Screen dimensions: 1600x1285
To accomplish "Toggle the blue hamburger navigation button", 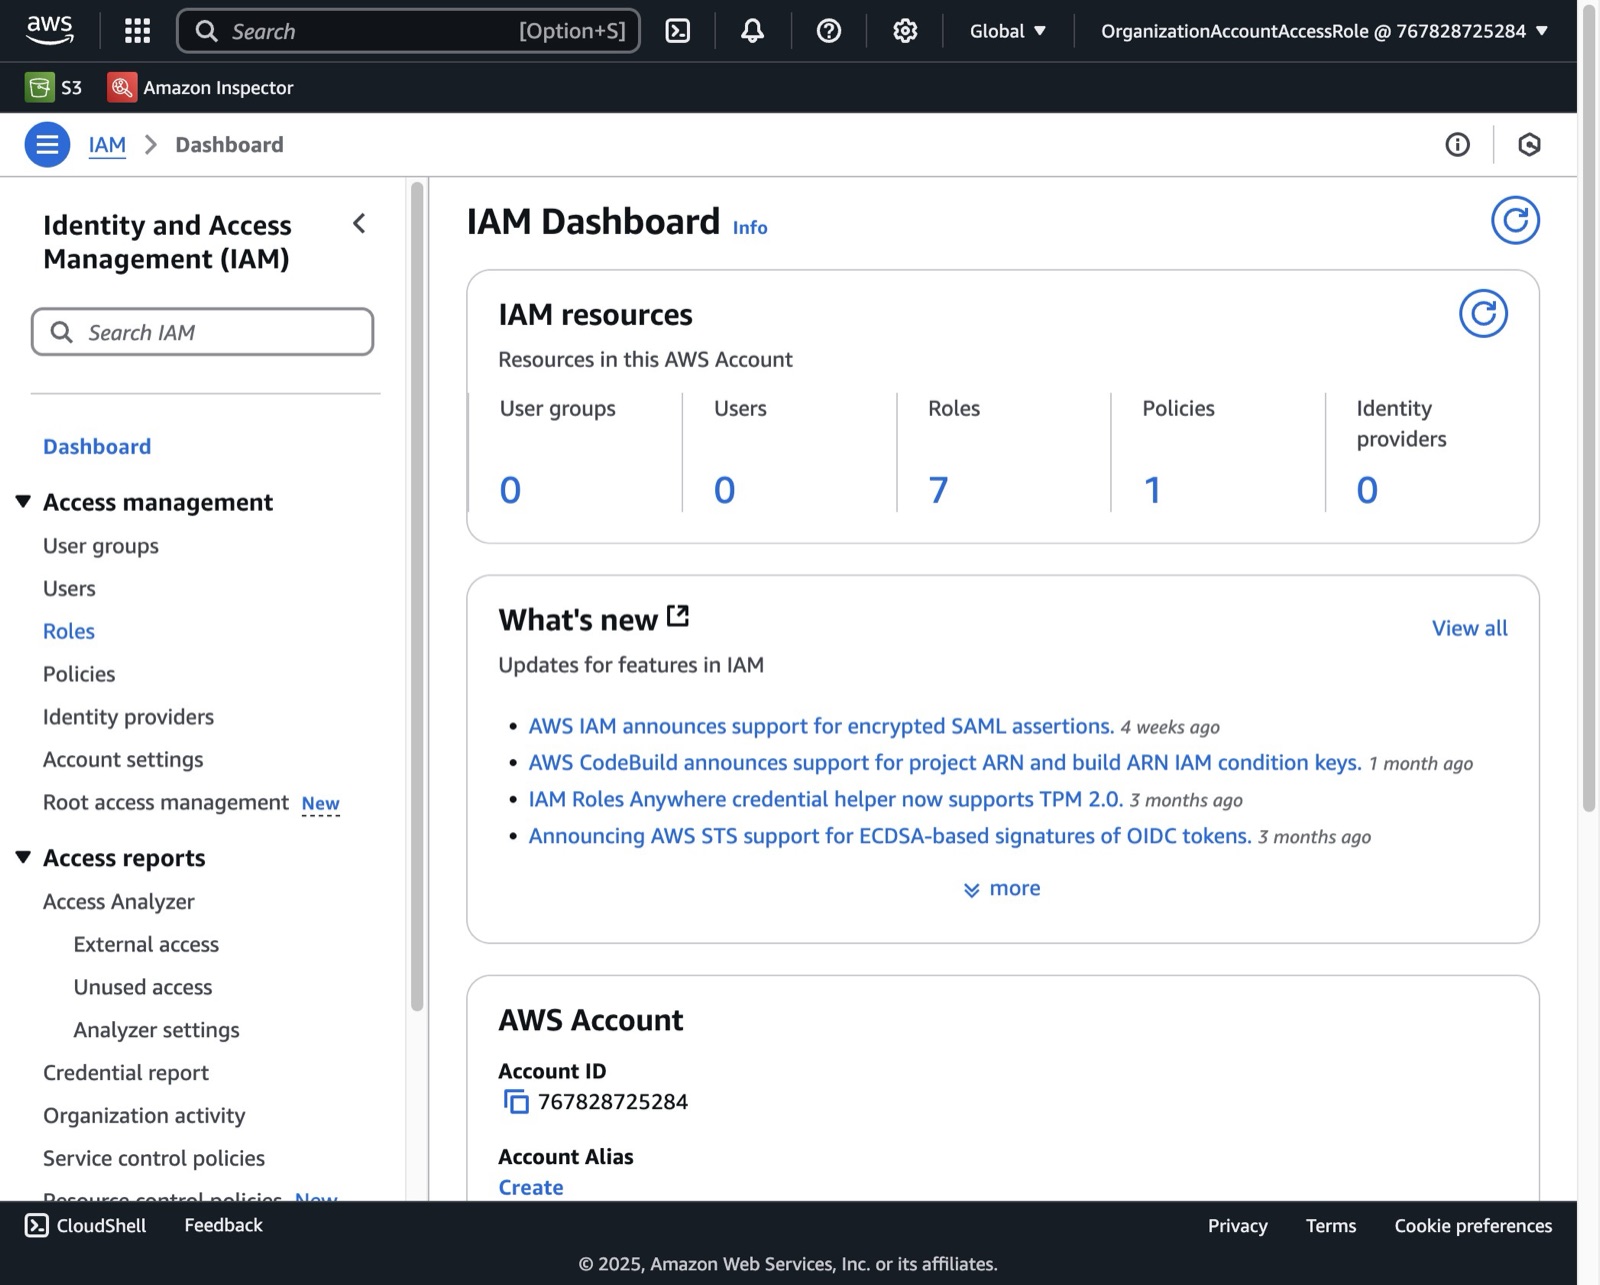I will click(47, 145).
